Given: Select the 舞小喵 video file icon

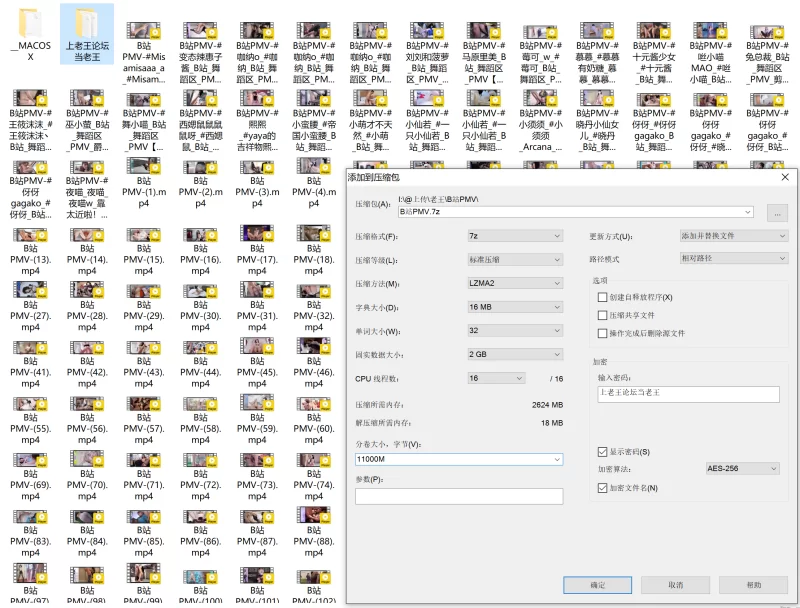Looking at the screenshot, I should click(143, 99).
